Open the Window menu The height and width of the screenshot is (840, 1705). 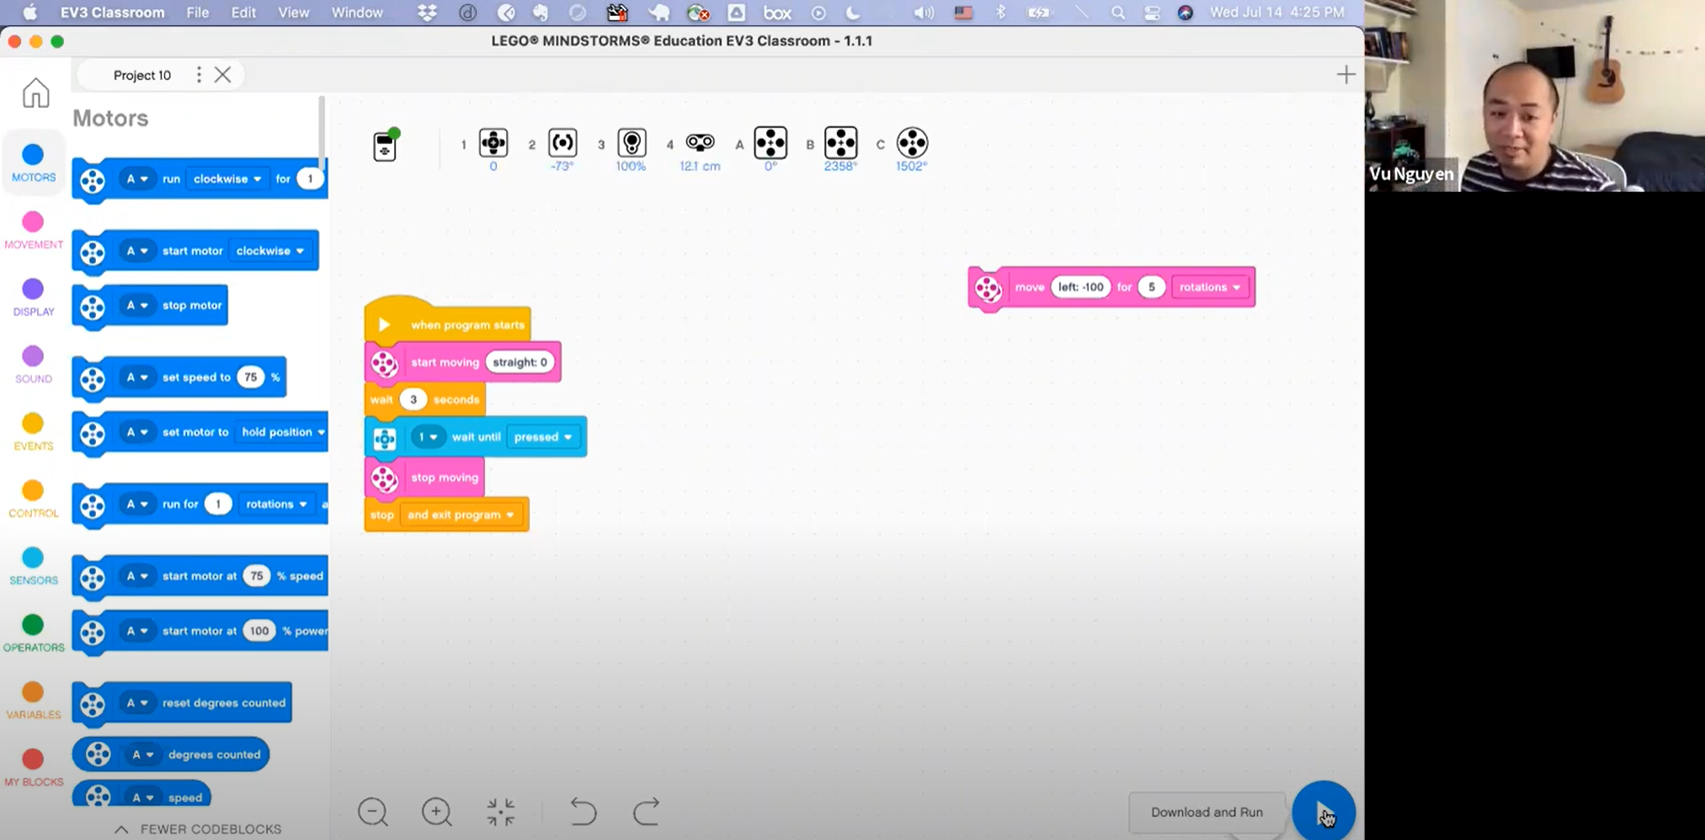tap(357, 12)
